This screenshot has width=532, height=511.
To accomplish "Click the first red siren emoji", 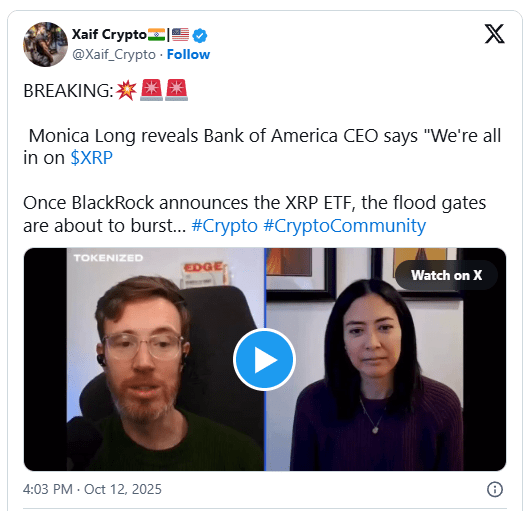I will coord(151,90).
